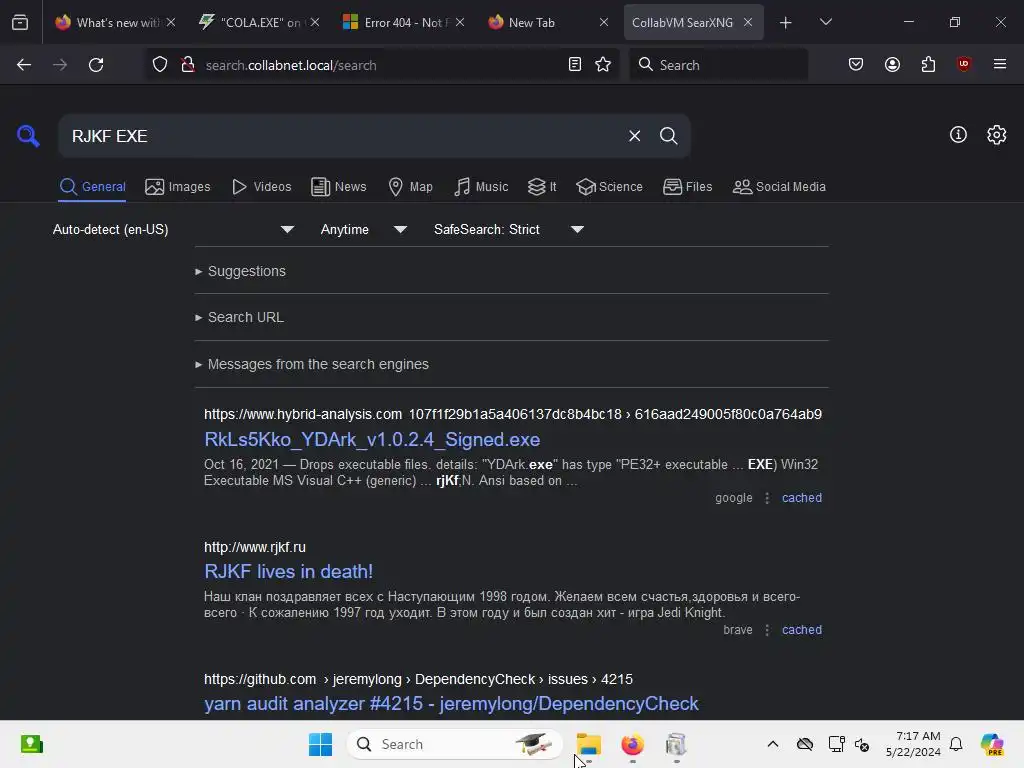Show insecure connection lock info

coord(188,65)
